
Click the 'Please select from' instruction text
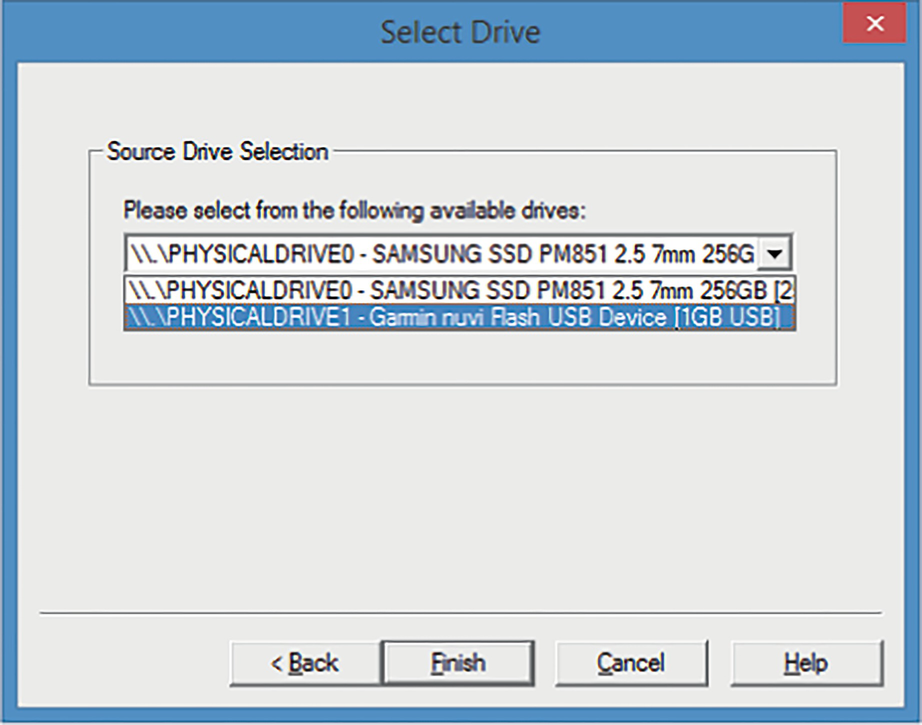coord(354,211)
